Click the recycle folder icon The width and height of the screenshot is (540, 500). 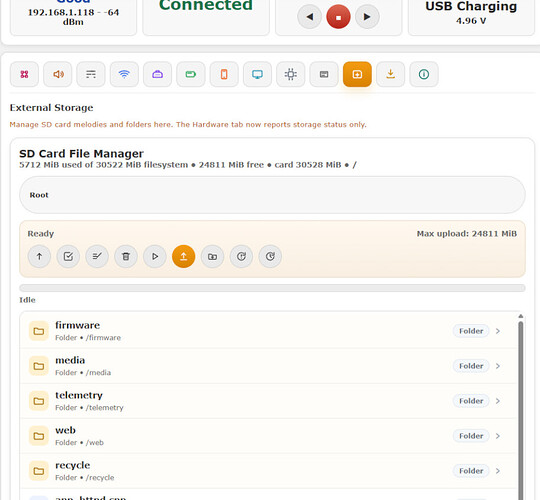click(x=39, y=471)
